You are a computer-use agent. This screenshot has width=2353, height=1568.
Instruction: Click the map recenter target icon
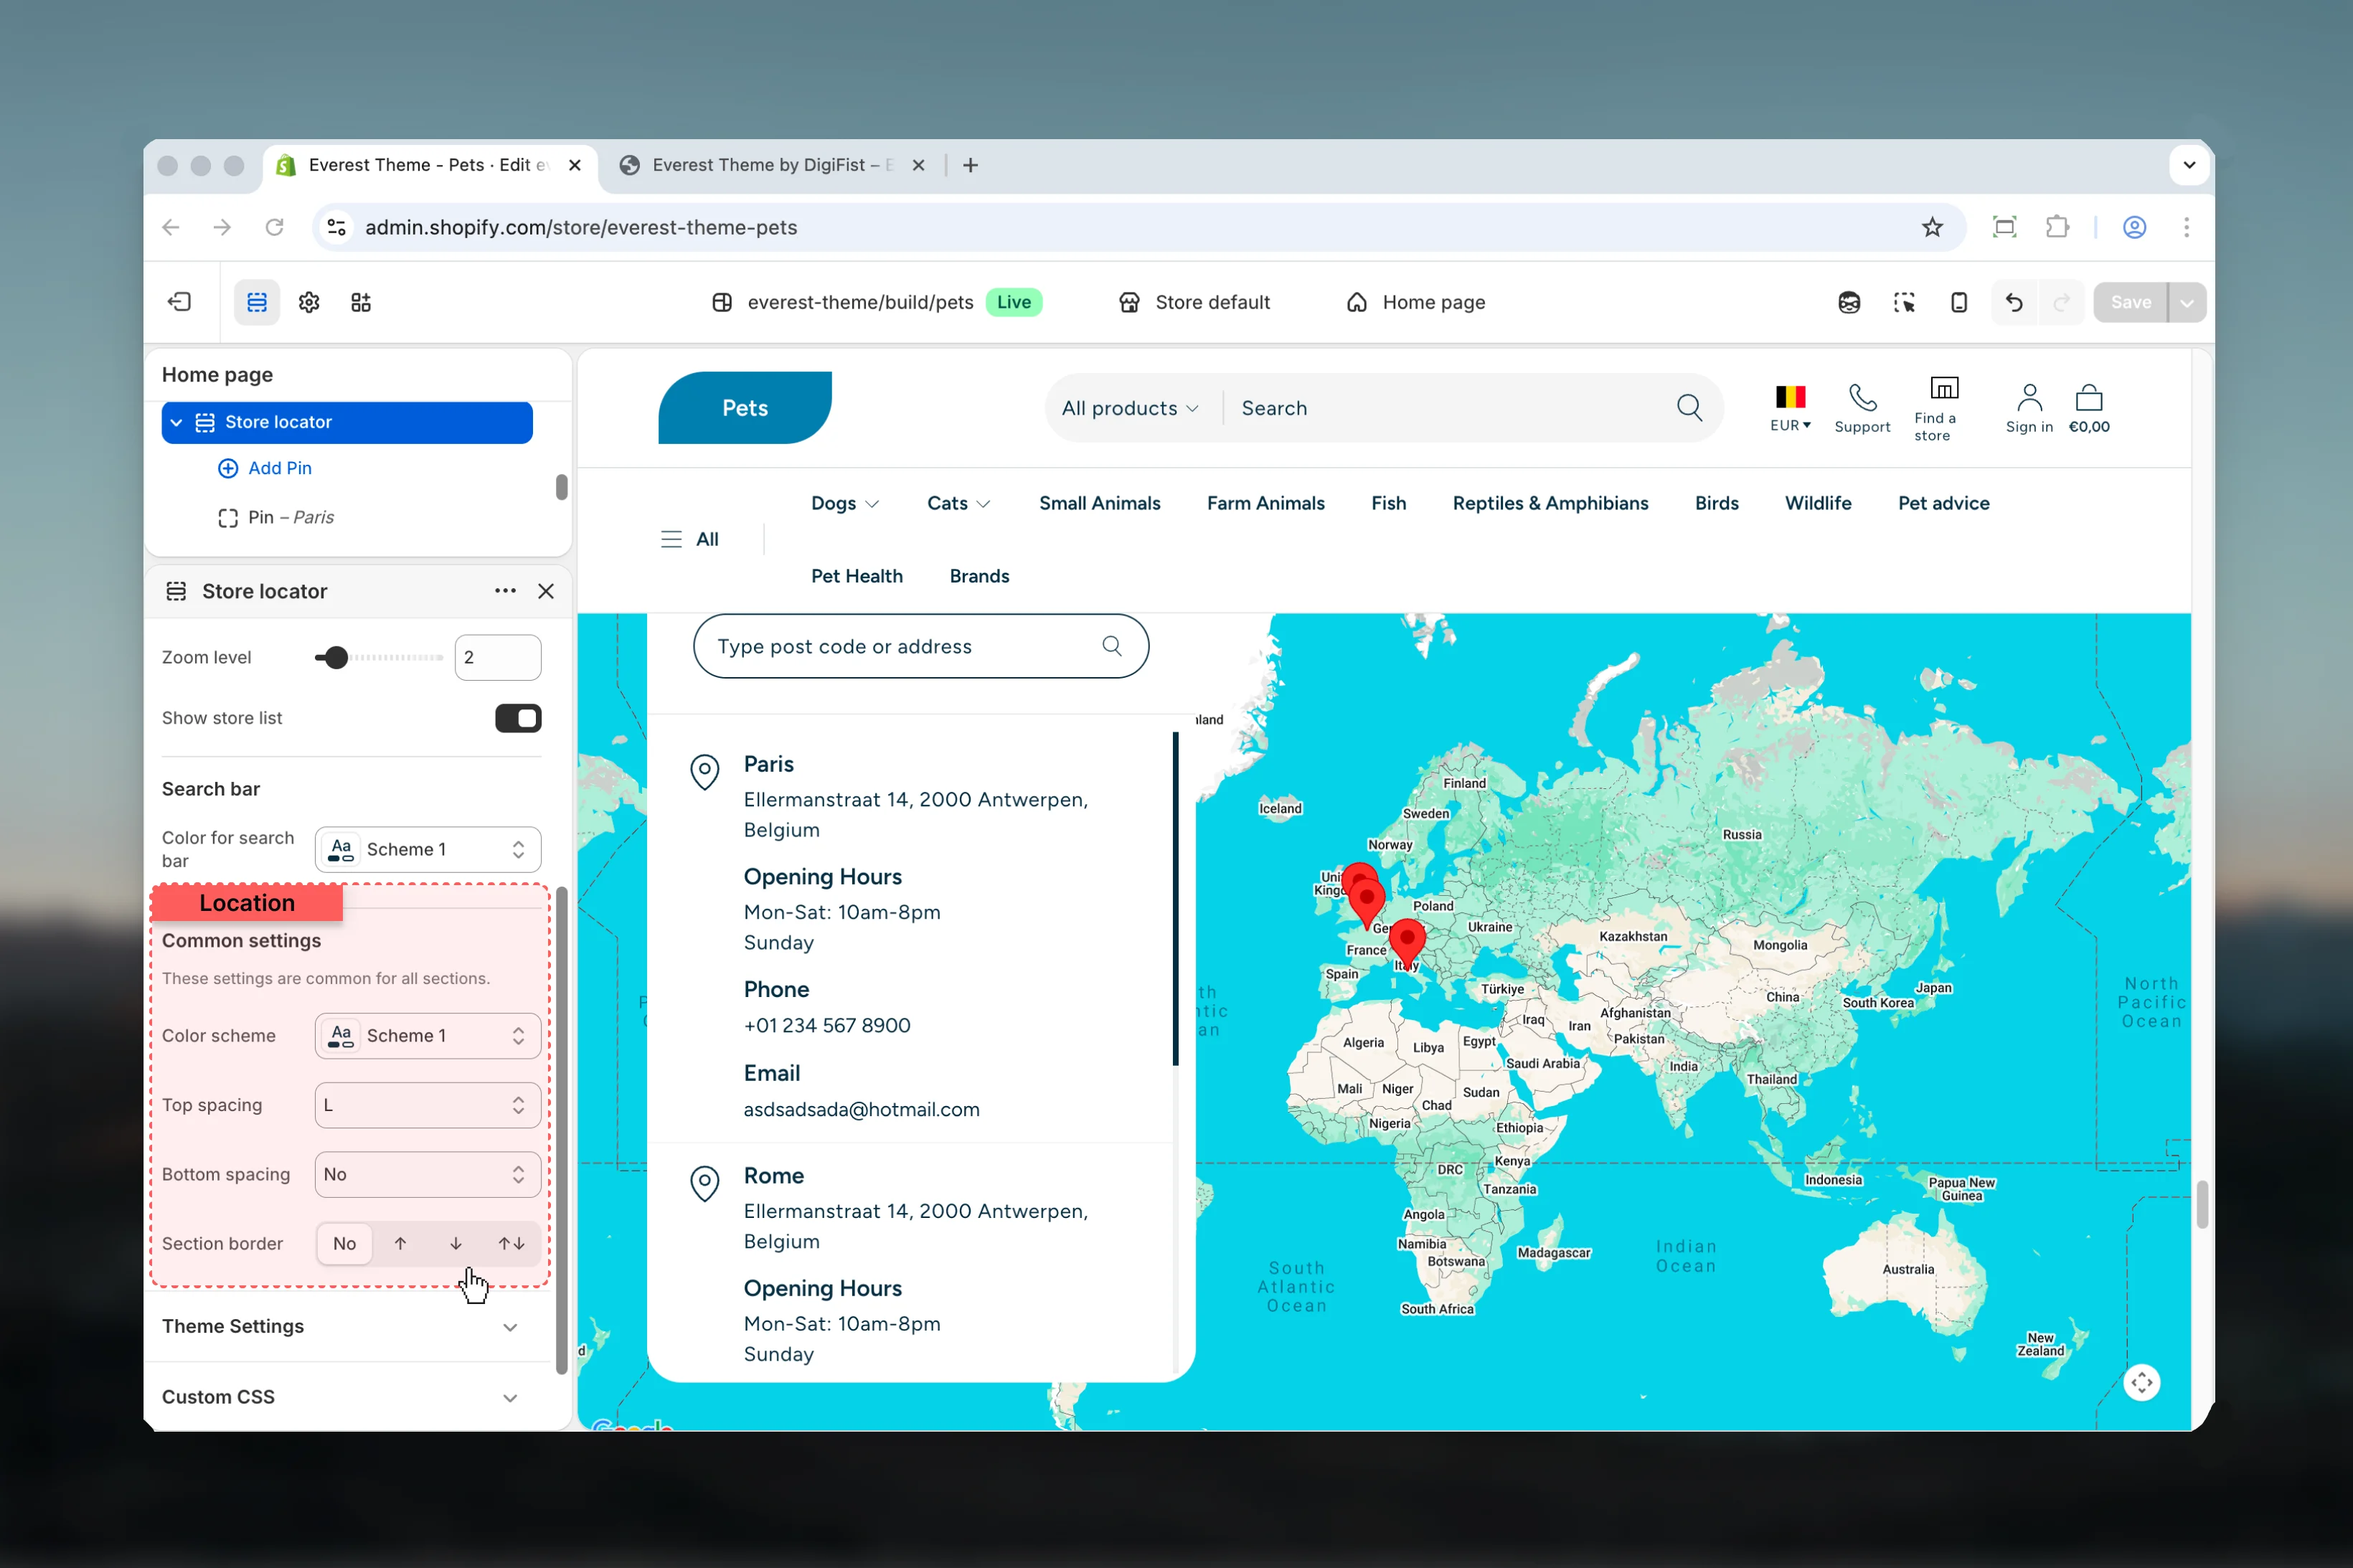2141,1383
